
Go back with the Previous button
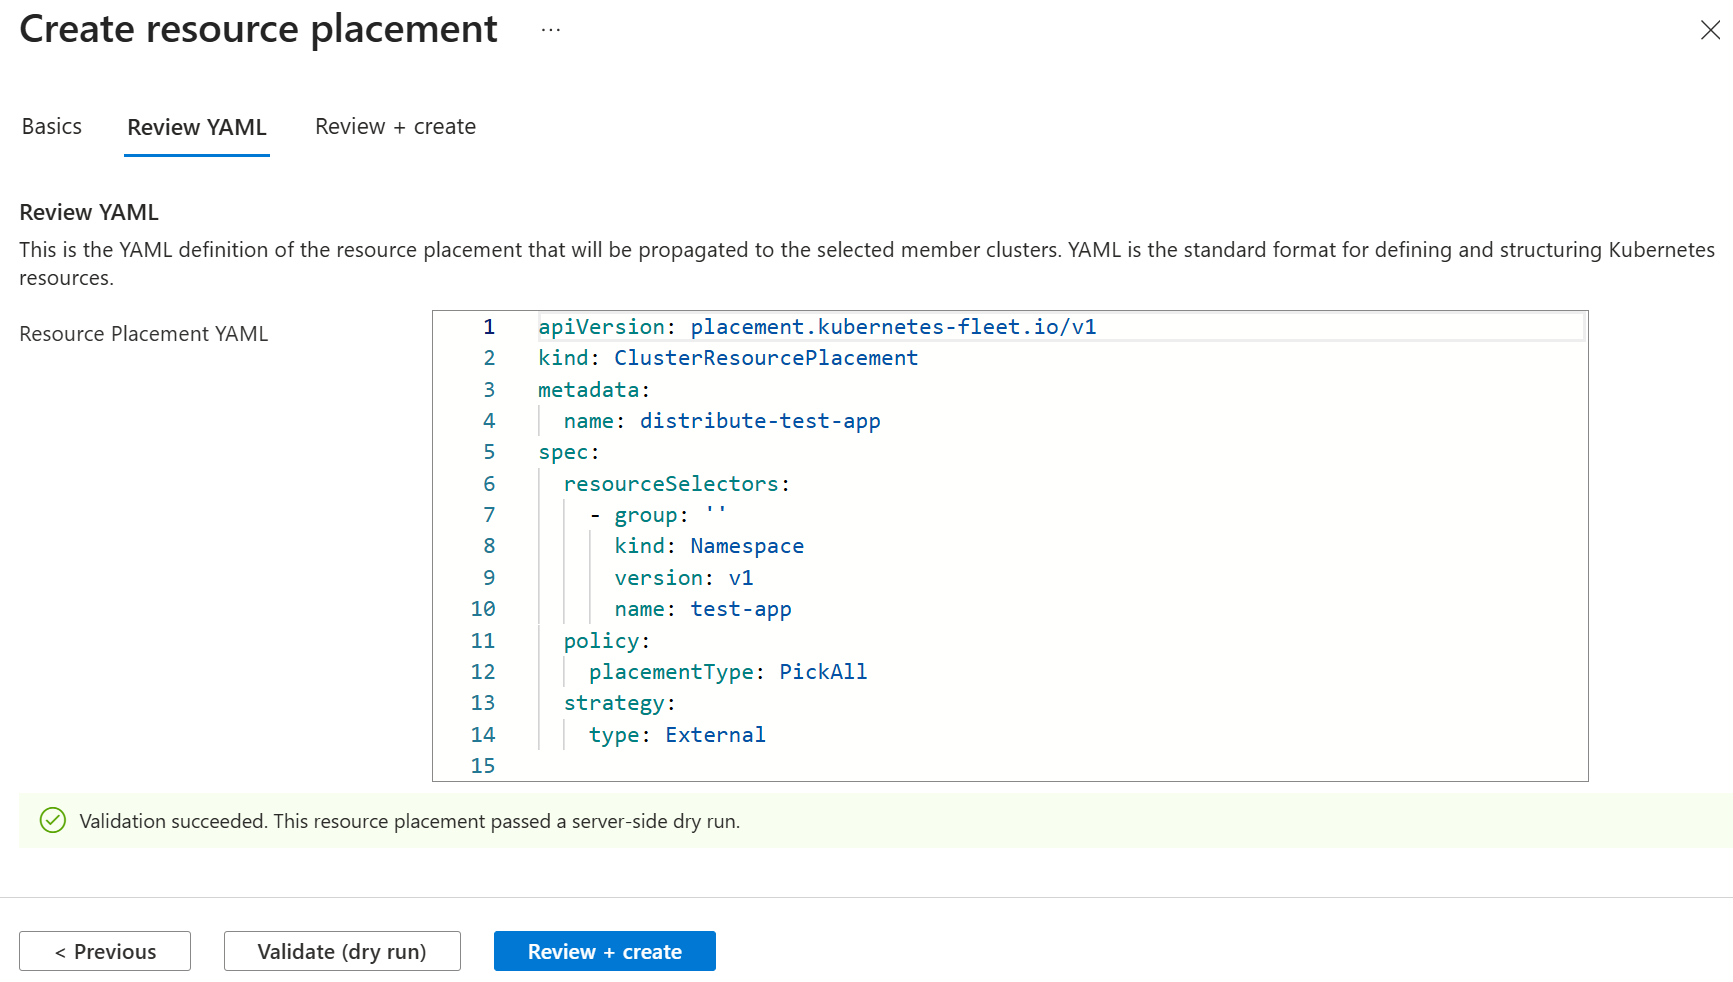[x=105, y=951]
